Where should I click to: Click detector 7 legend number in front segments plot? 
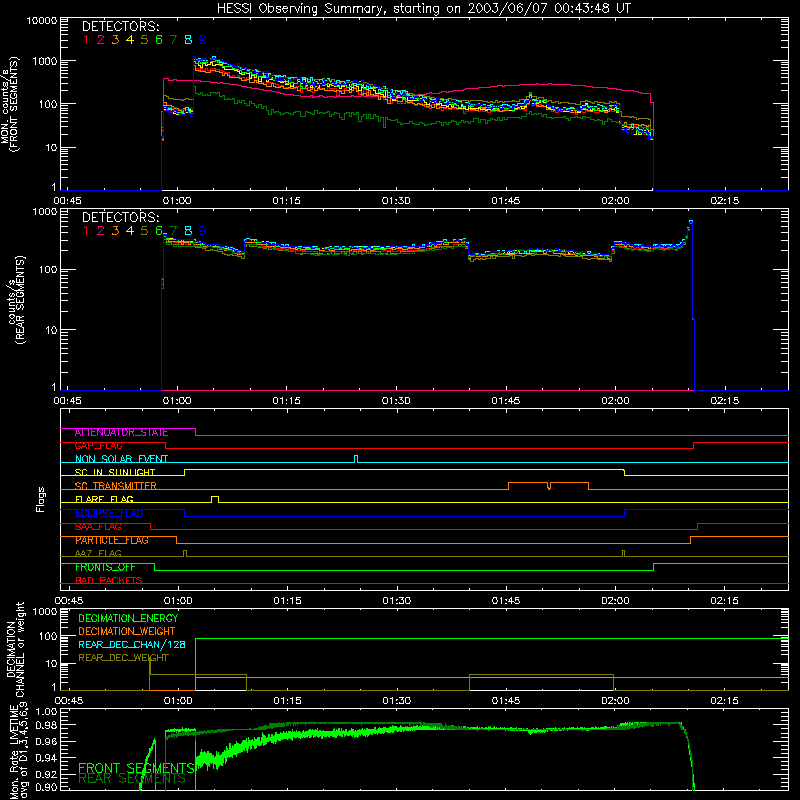(x=173, y=40)
